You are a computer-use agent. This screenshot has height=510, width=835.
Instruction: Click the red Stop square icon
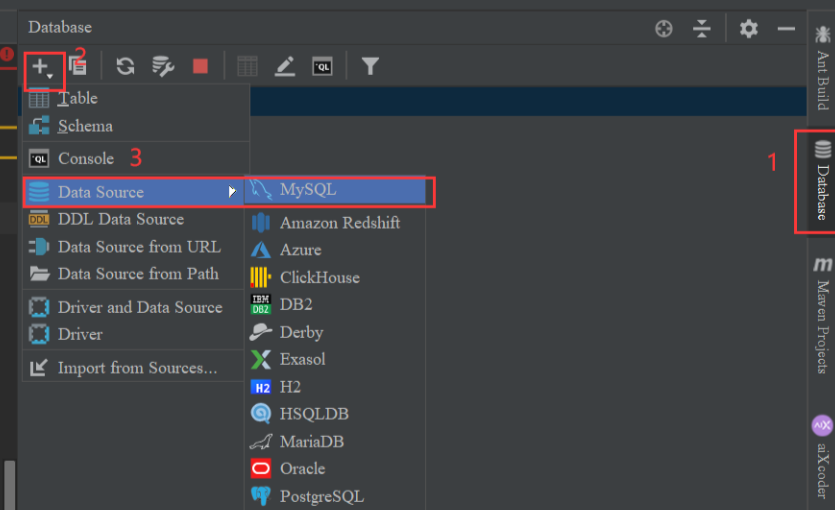(200, 67)
